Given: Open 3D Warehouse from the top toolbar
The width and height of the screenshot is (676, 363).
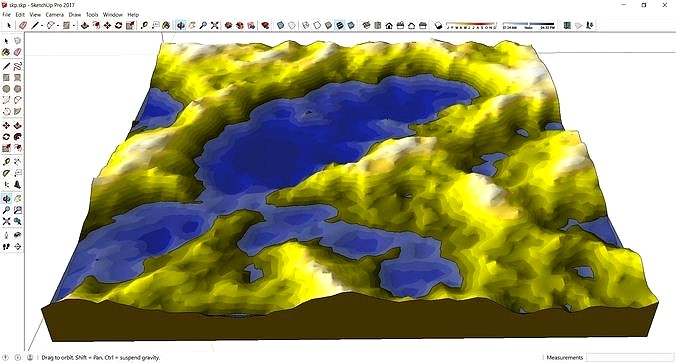Looking at the screenshot, I should click(228, 25).
